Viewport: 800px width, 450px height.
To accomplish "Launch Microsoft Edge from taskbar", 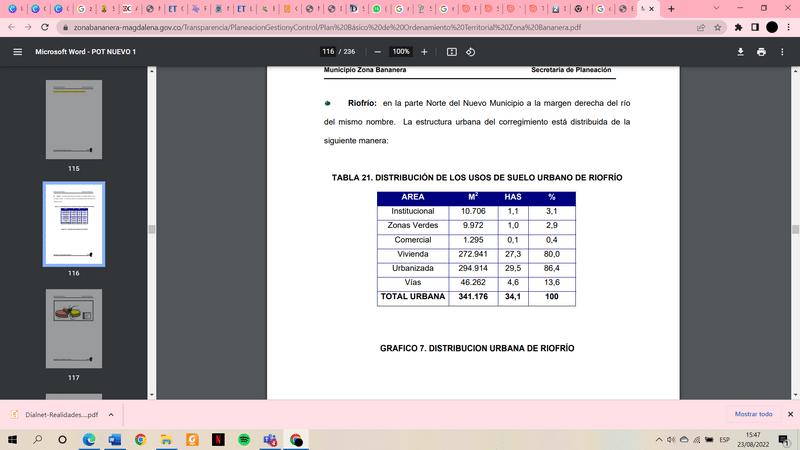I will pyautogui.click(x=89, y=439).
